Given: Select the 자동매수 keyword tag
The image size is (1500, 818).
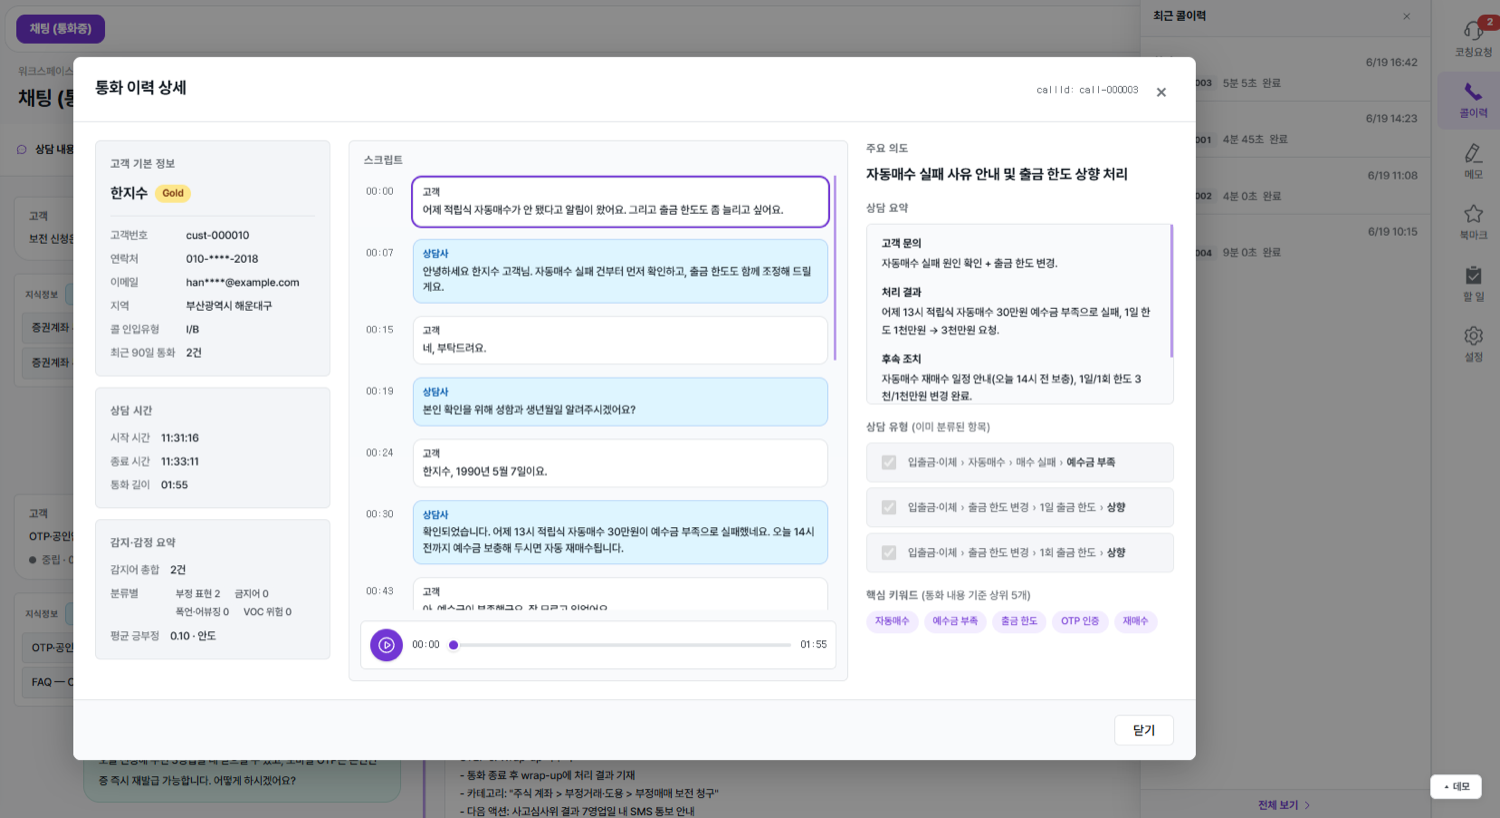Looking at the screenshot, I should tap(892, 621).
